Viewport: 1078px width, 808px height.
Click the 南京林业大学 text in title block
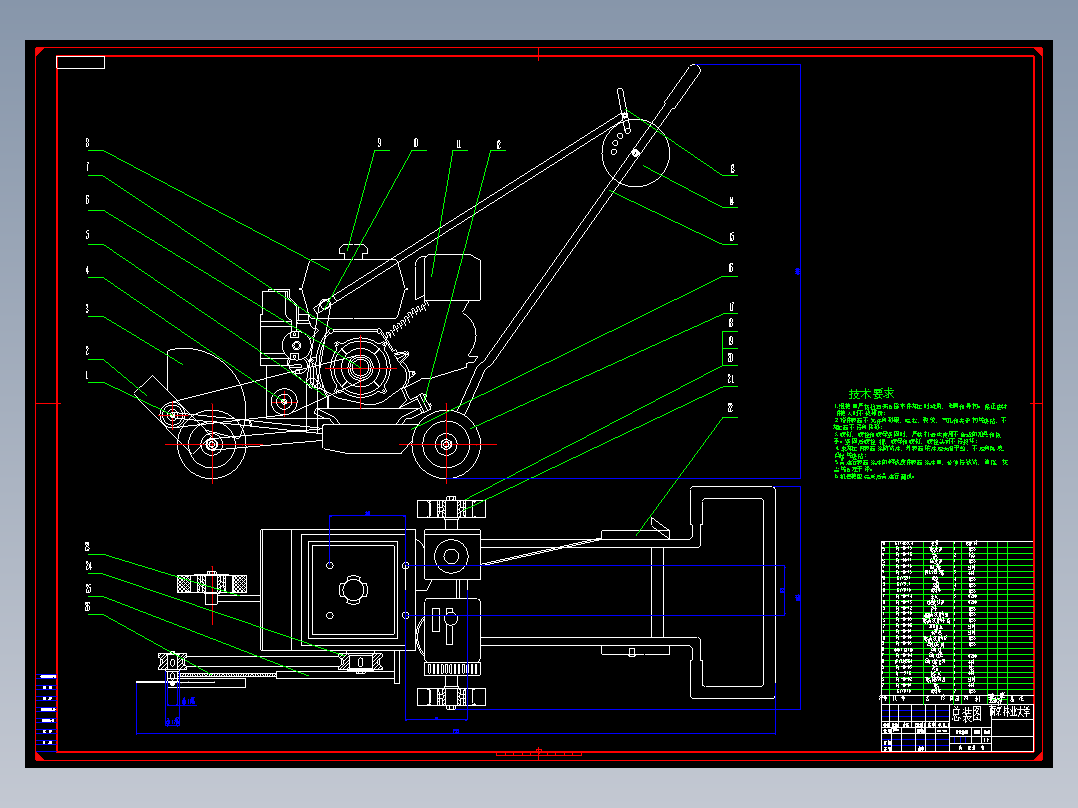pos(1011,711)
